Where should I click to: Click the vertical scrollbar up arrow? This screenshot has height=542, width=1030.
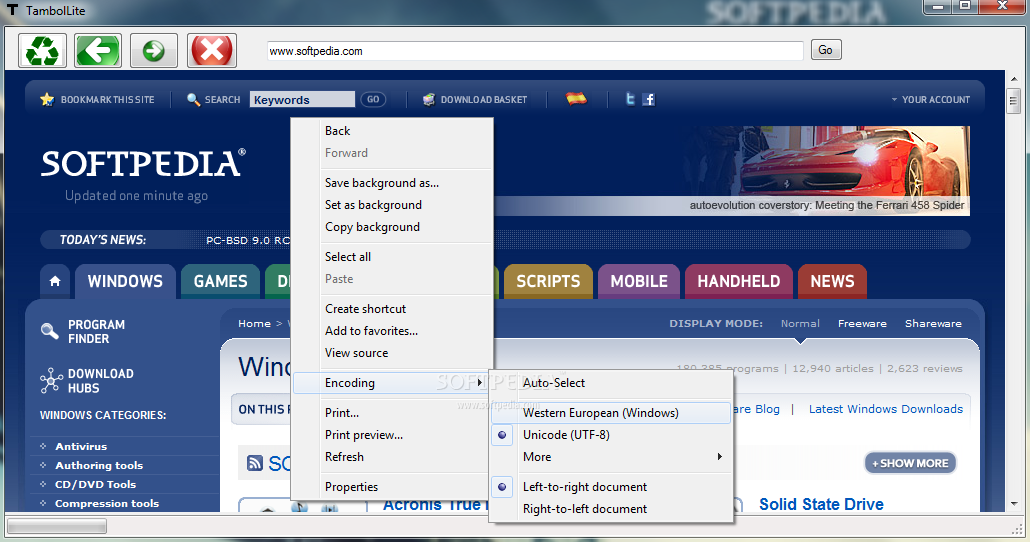1014,79
